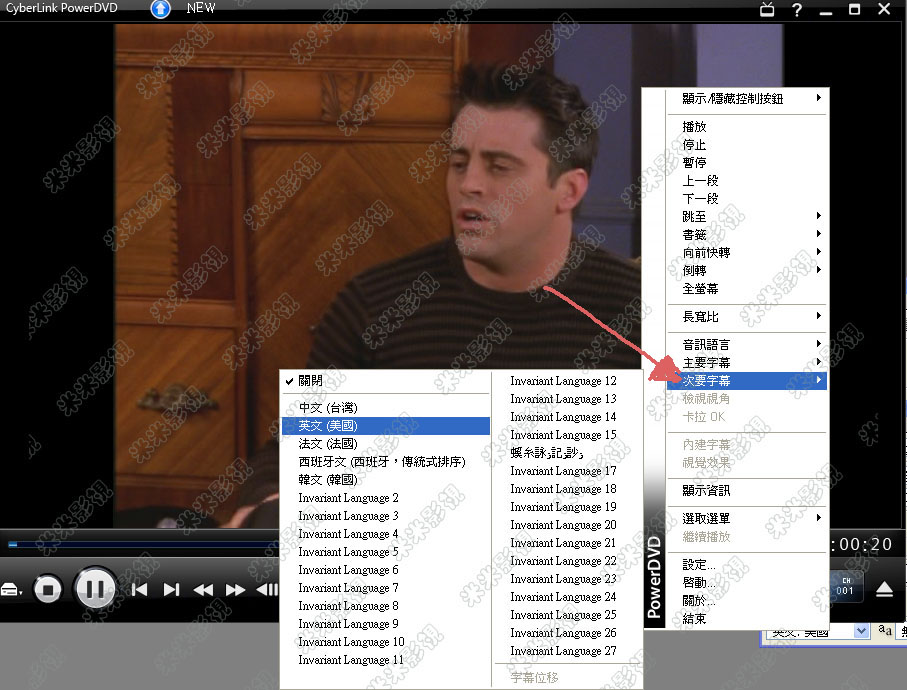Viewport: 907px width, 690px height.
Task: Select Invariant Language 2 subtitle
Action: point(386,498)
